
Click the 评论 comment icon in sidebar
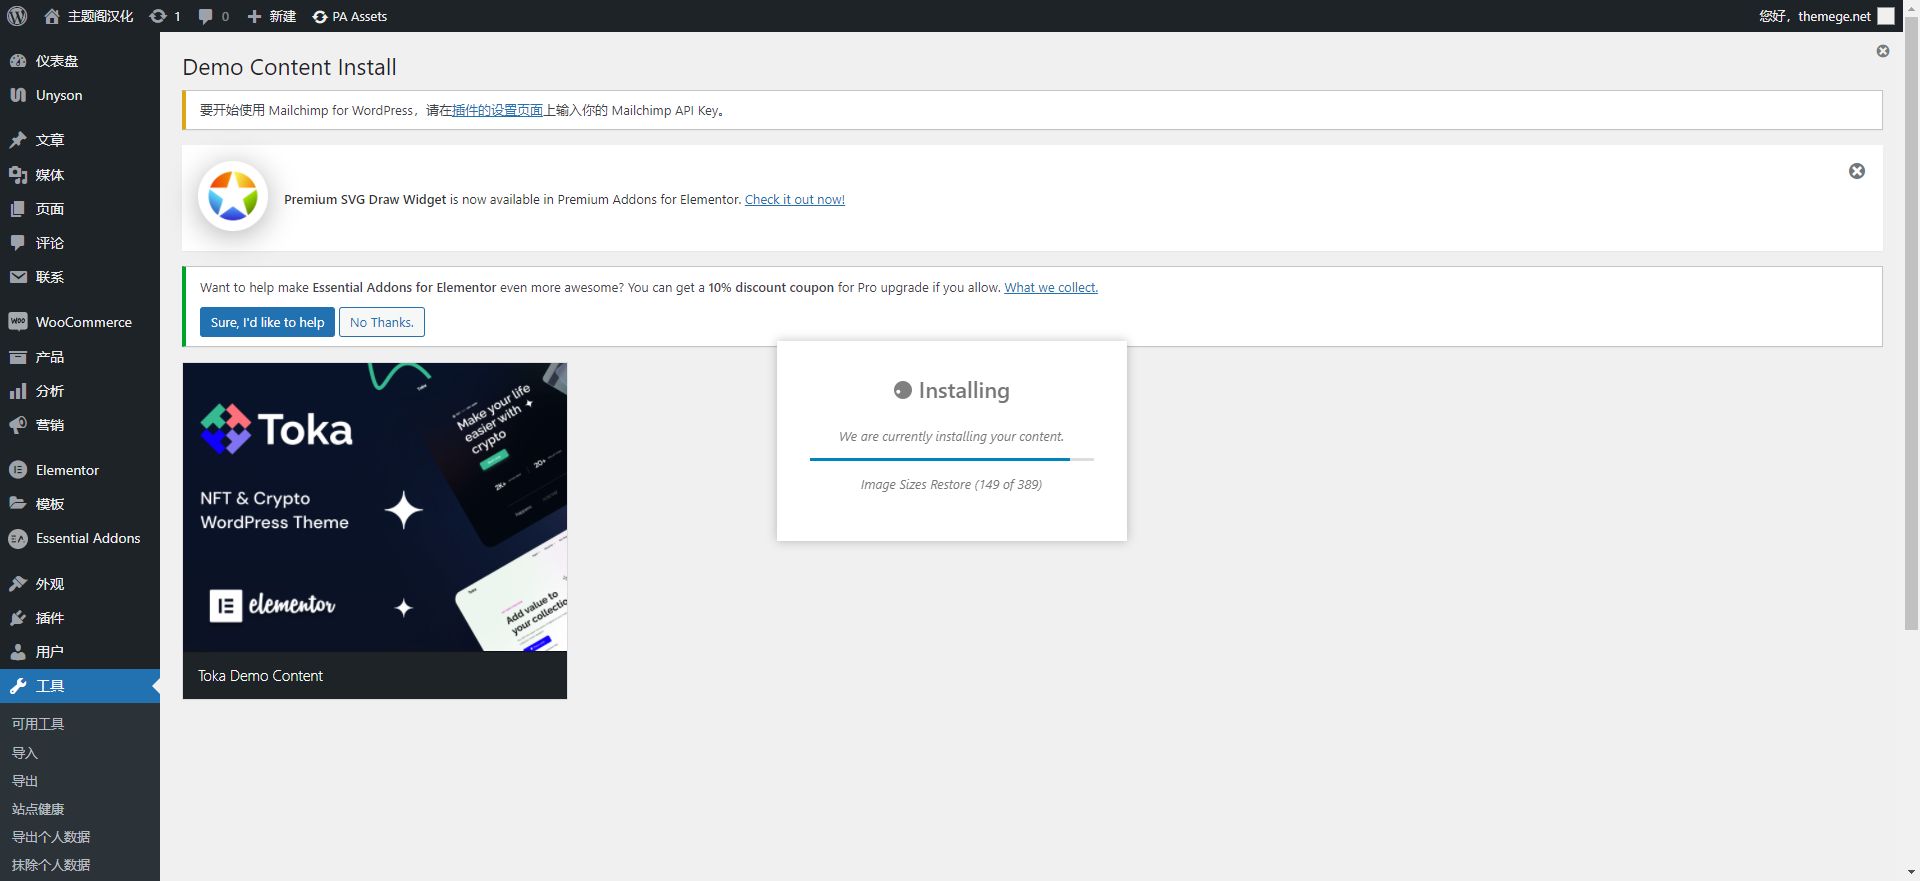pos(18,243)
